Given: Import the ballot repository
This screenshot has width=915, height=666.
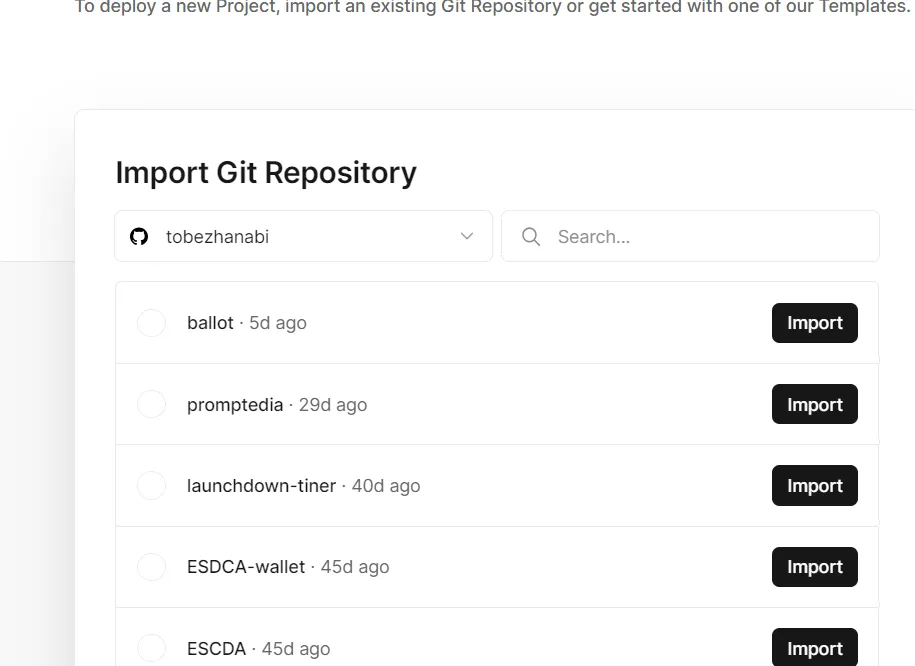Looking at the screenshot, I should (814, 323).
